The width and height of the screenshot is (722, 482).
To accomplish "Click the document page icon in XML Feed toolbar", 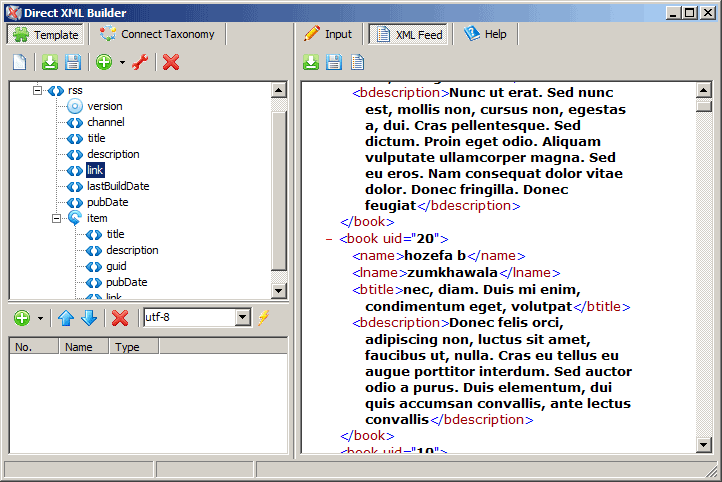I will 357,63.
